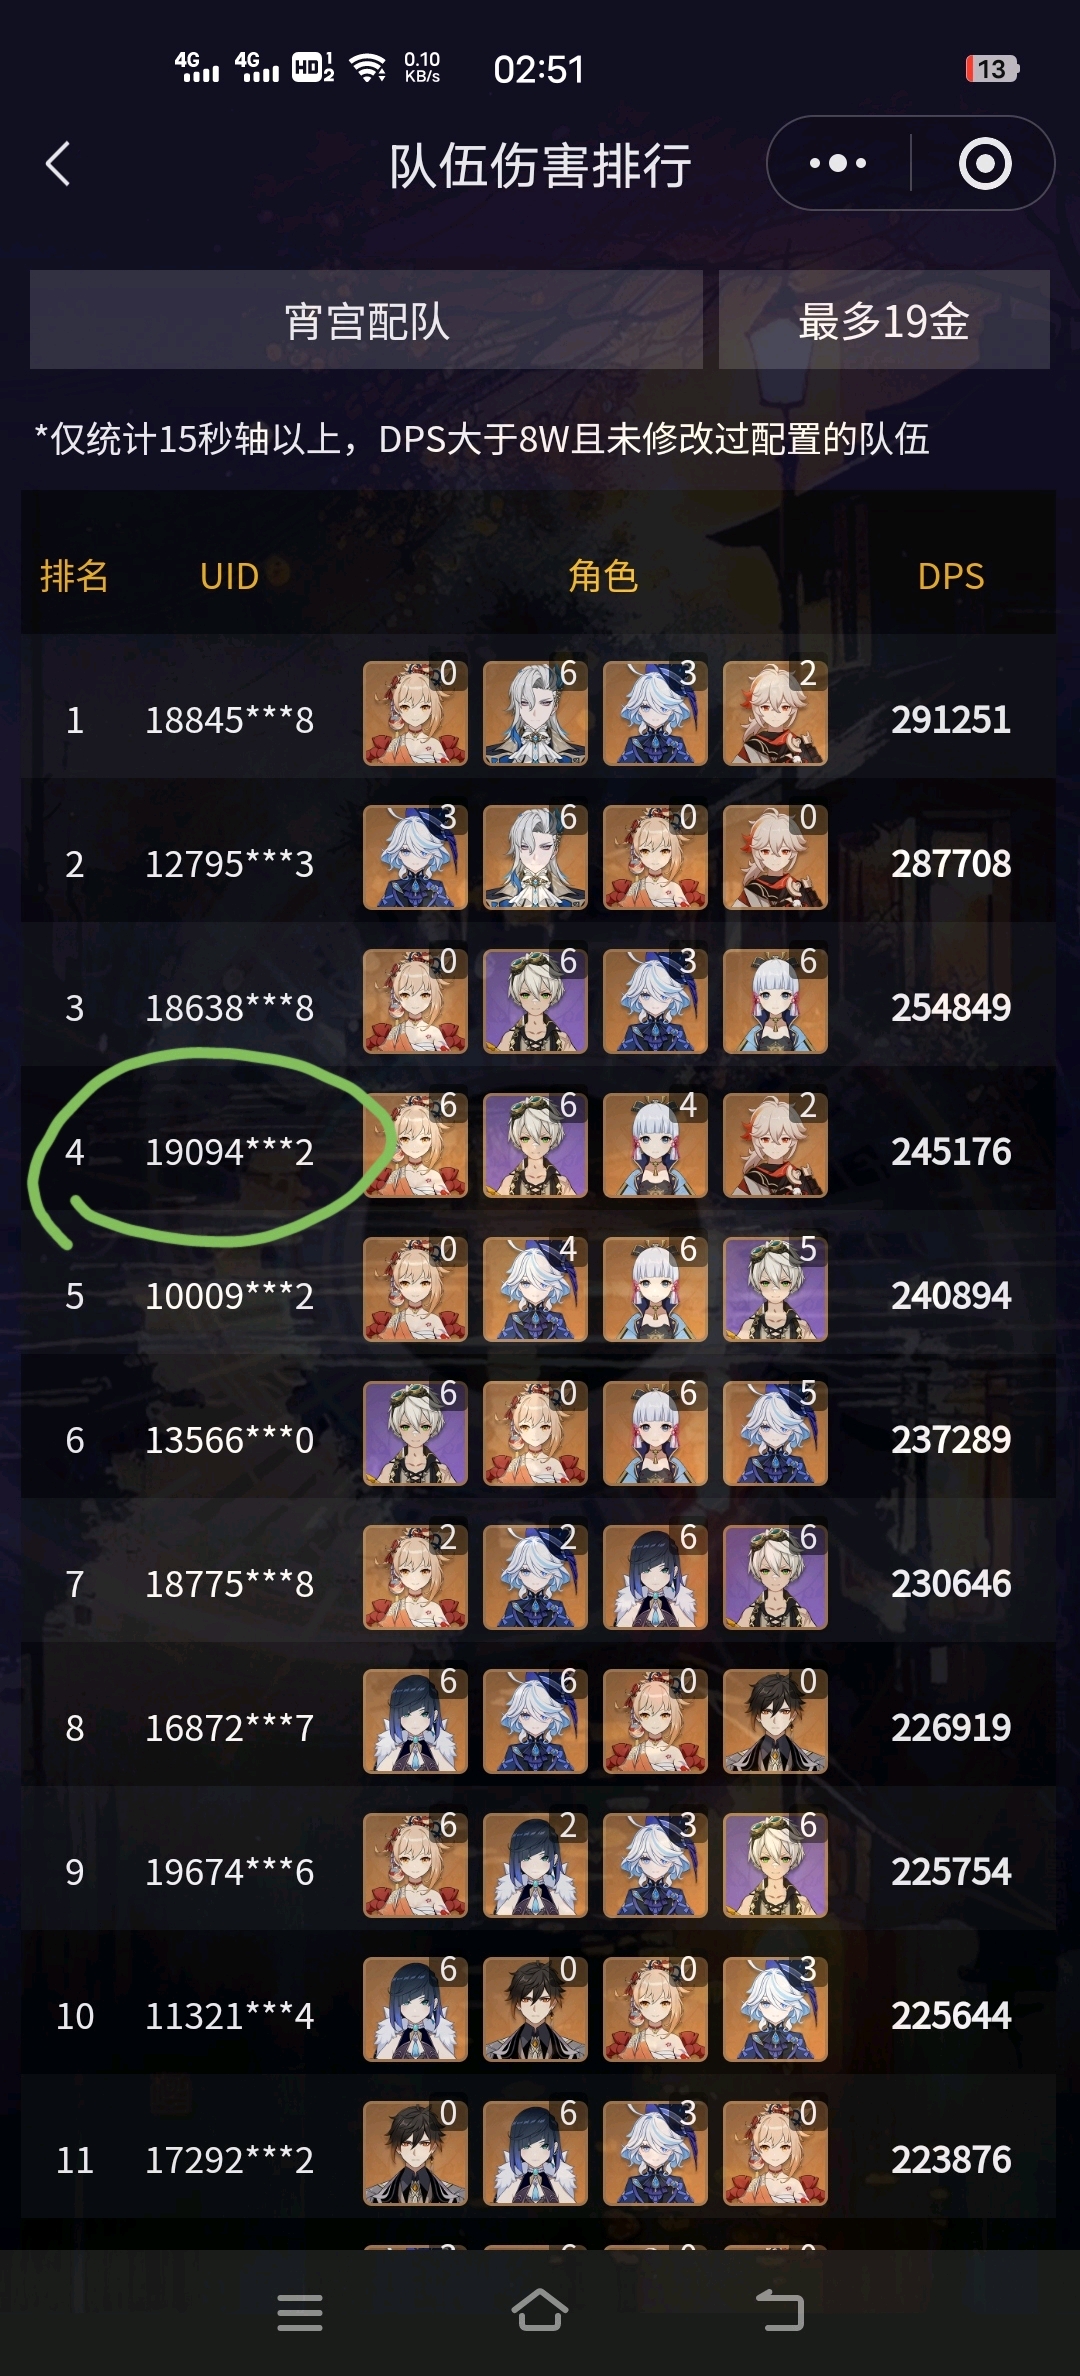The width and height of the screenshot is (1080, 2376).
Task: Tap the back arrow icon
Action: pos(58,164)
